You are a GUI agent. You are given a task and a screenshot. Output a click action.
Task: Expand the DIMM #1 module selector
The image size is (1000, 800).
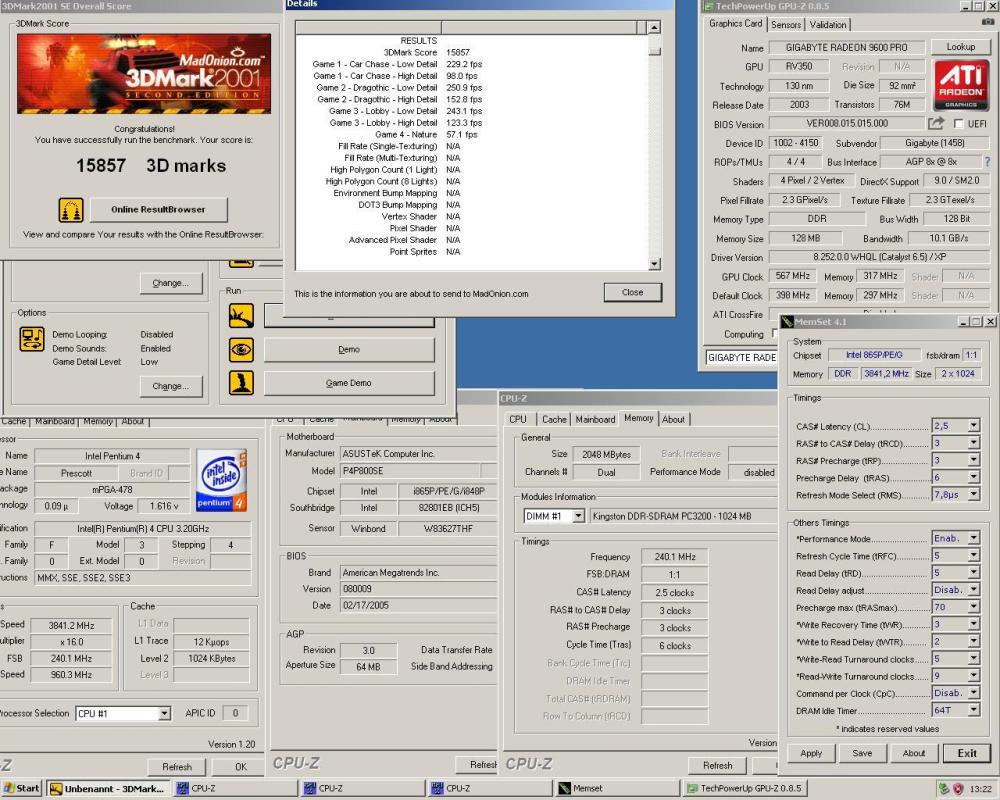pos(578,516)
